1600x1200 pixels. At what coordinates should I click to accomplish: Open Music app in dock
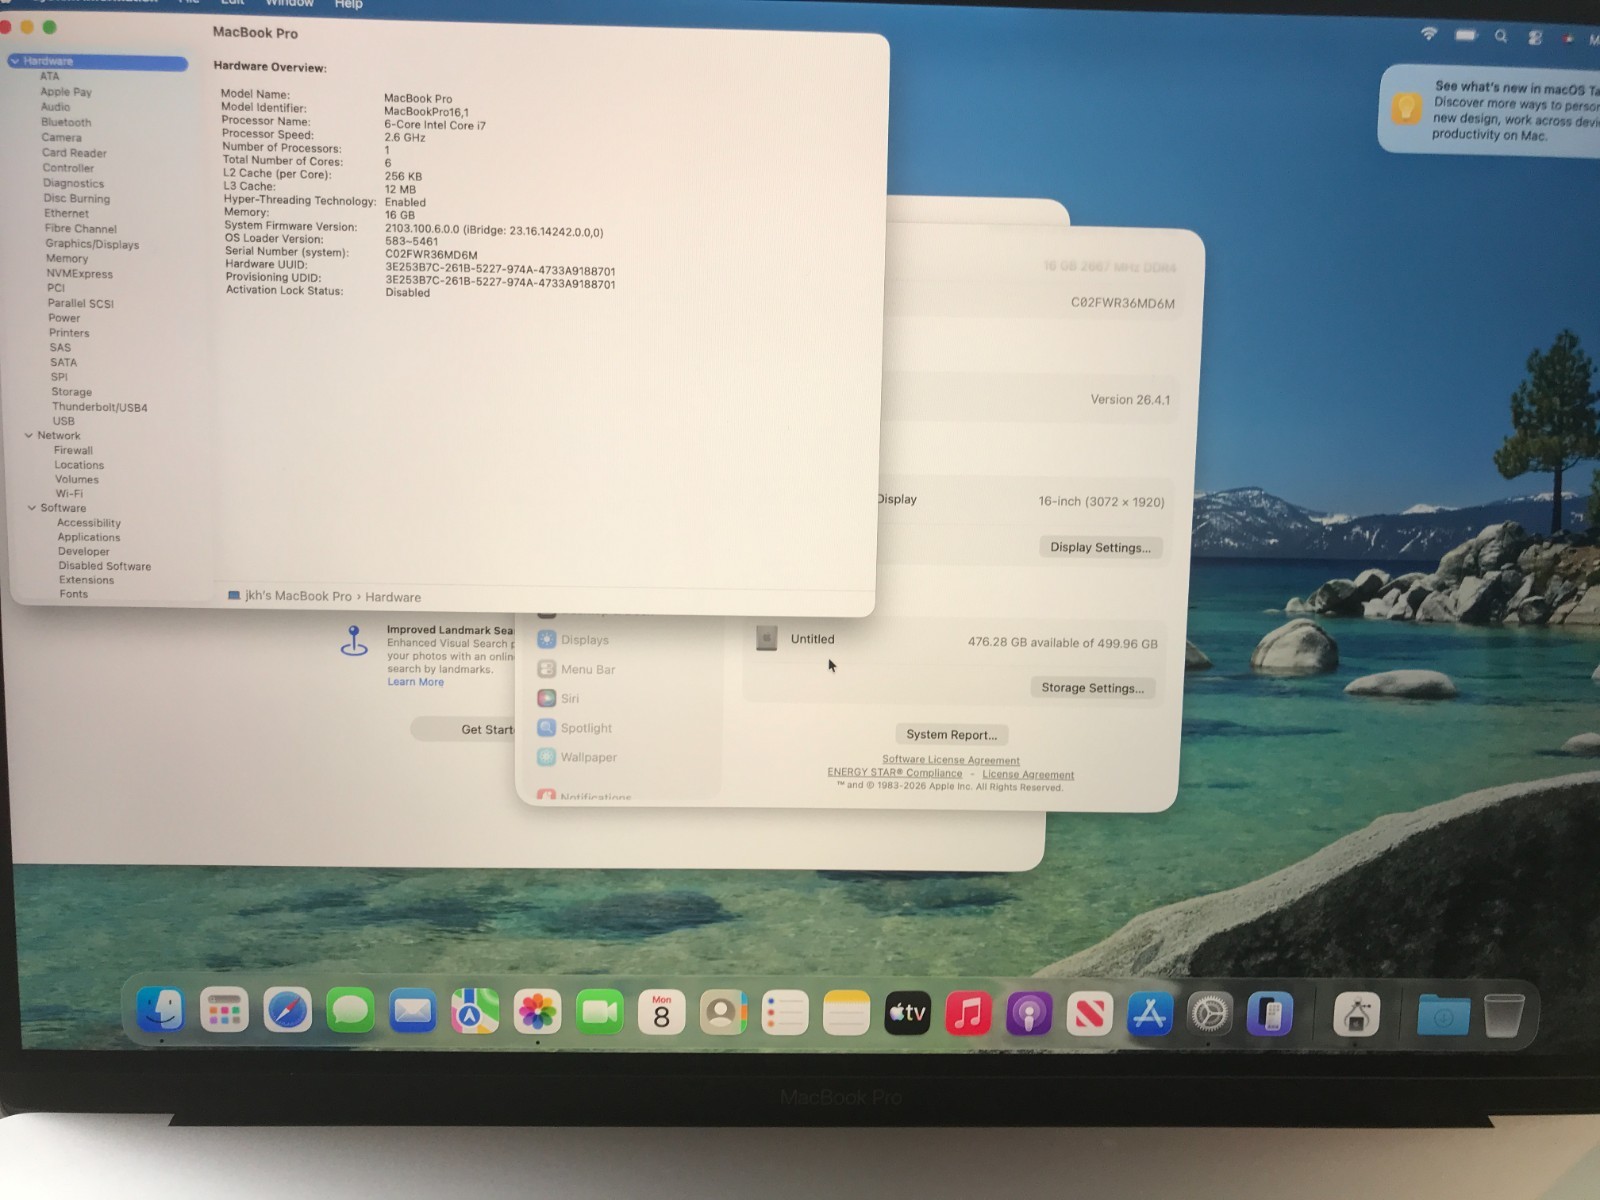(968, 1014)
